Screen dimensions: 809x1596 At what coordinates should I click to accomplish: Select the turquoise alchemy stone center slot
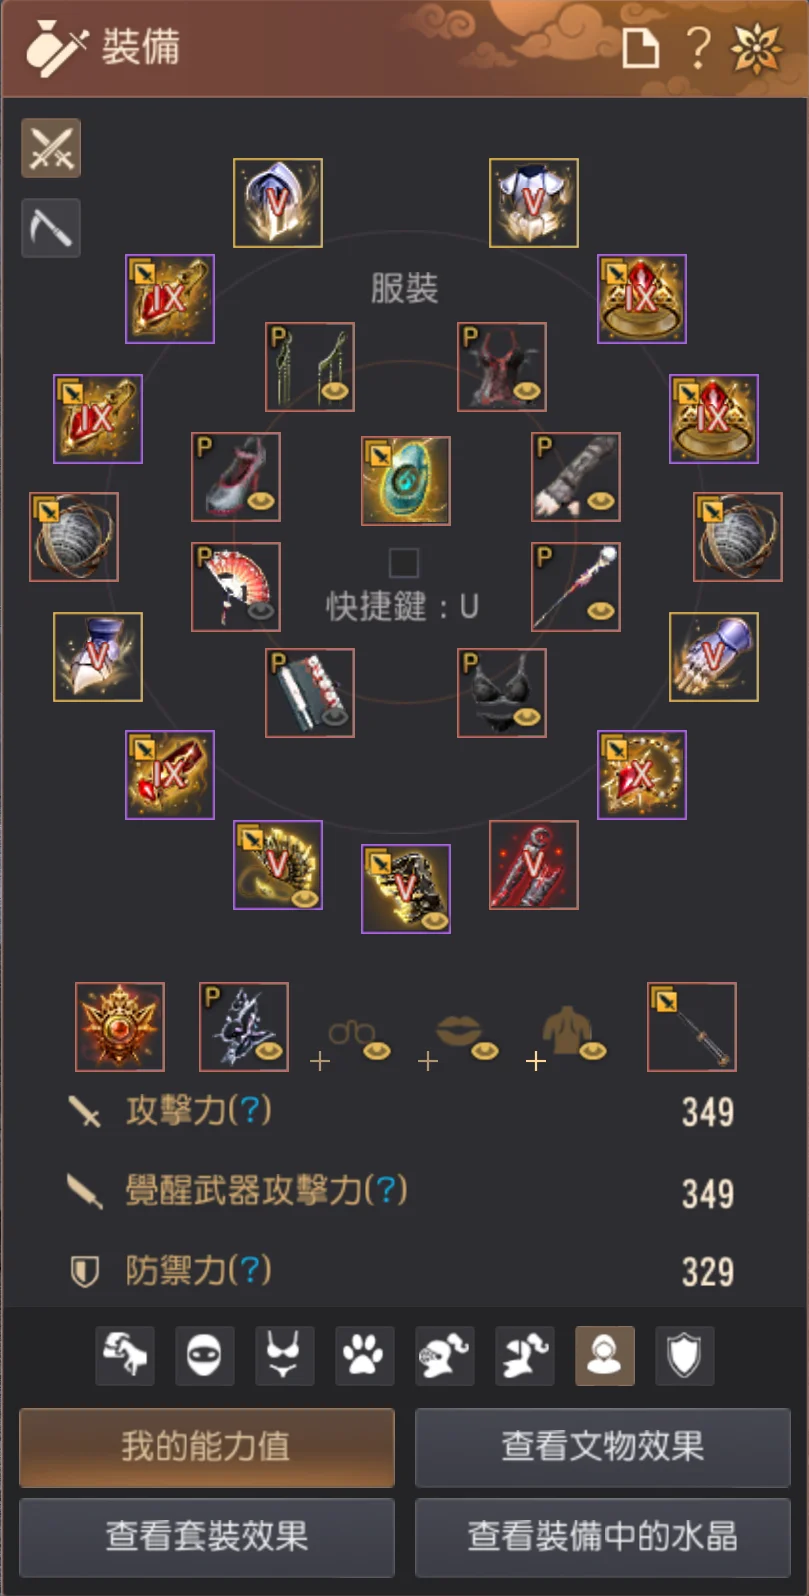point(406,481)
